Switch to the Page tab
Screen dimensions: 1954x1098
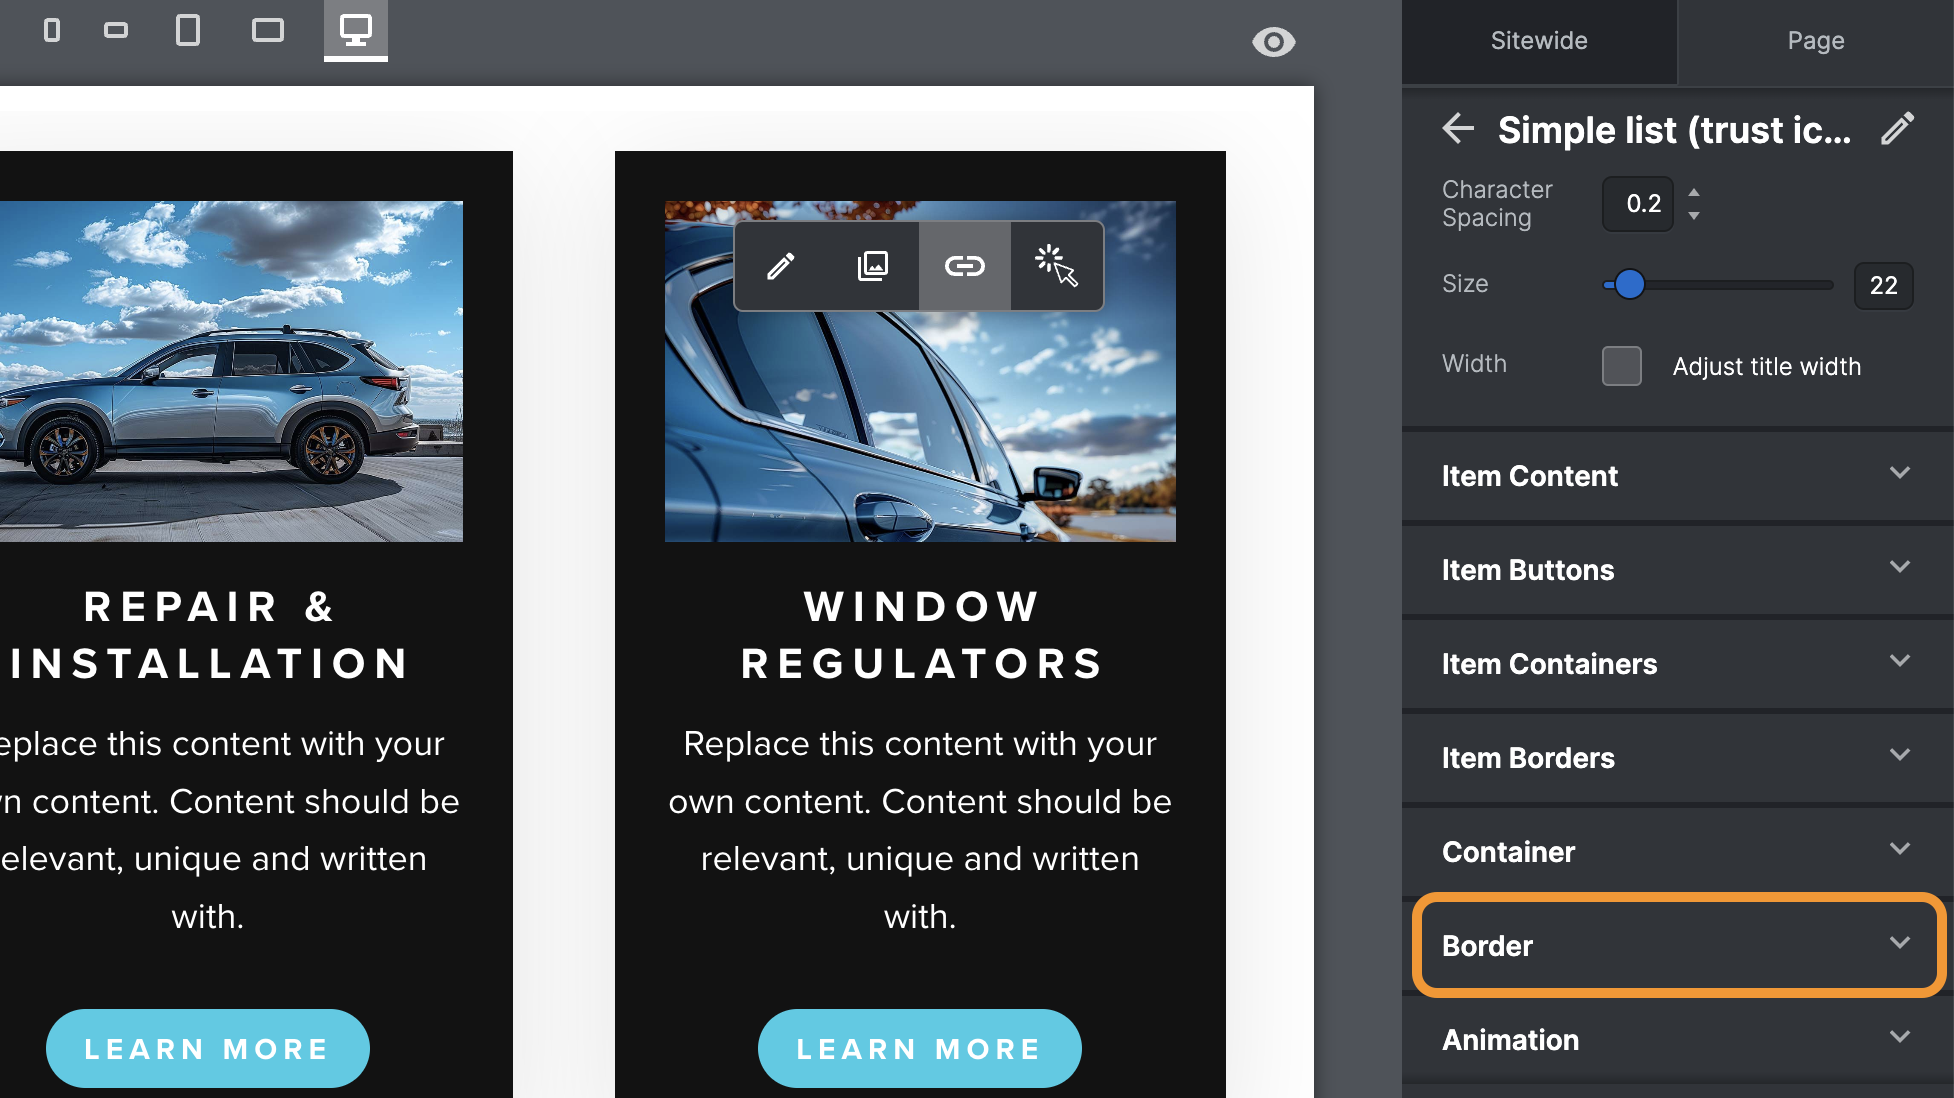tap(1816, 41)
